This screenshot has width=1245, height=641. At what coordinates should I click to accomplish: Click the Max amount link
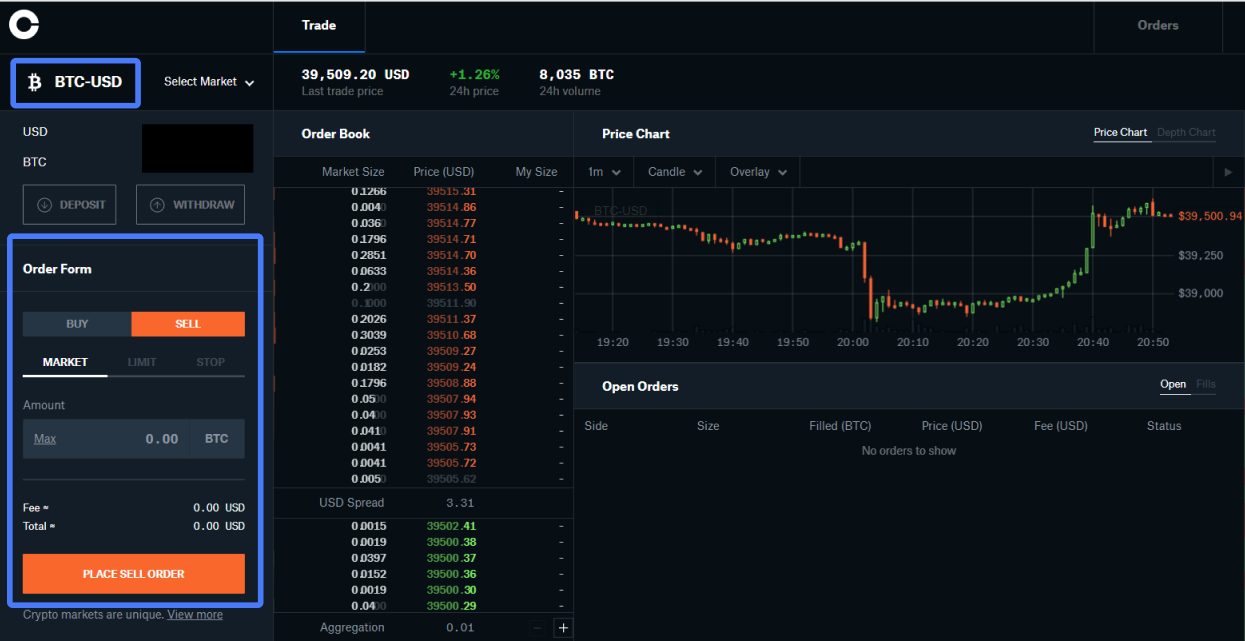pos(45,439)
